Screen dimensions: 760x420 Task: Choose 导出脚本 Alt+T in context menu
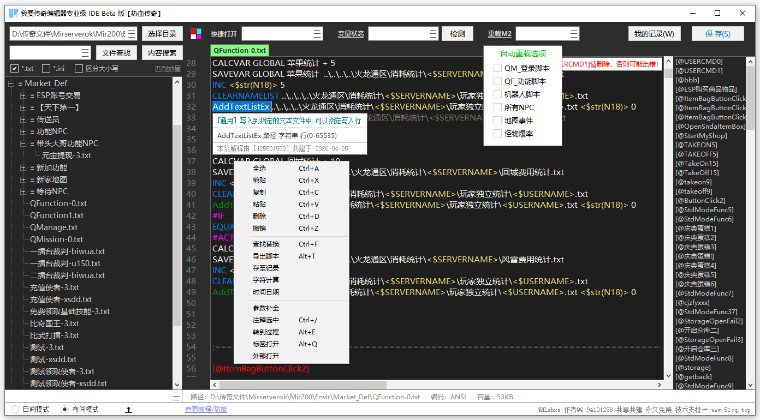(x=291, y=256)
